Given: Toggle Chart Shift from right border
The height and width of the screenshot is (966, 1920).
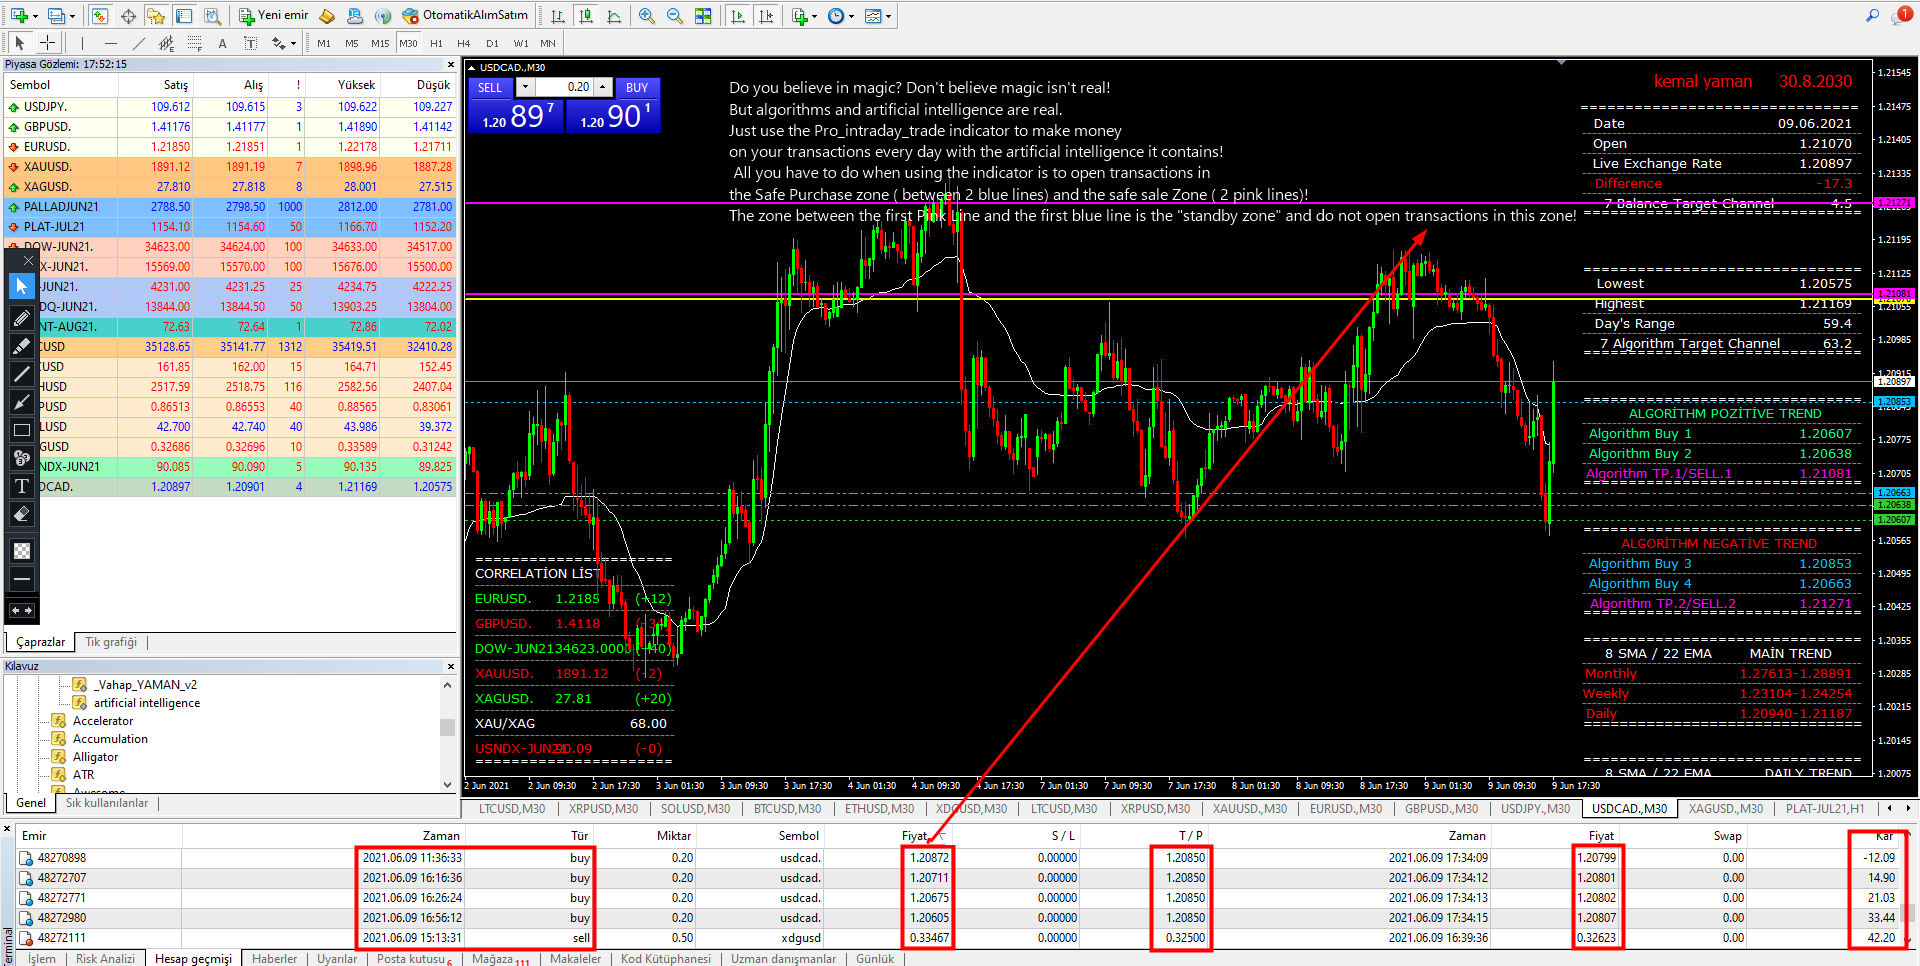Looking at the screenshot, I should (x=766, y=16).
